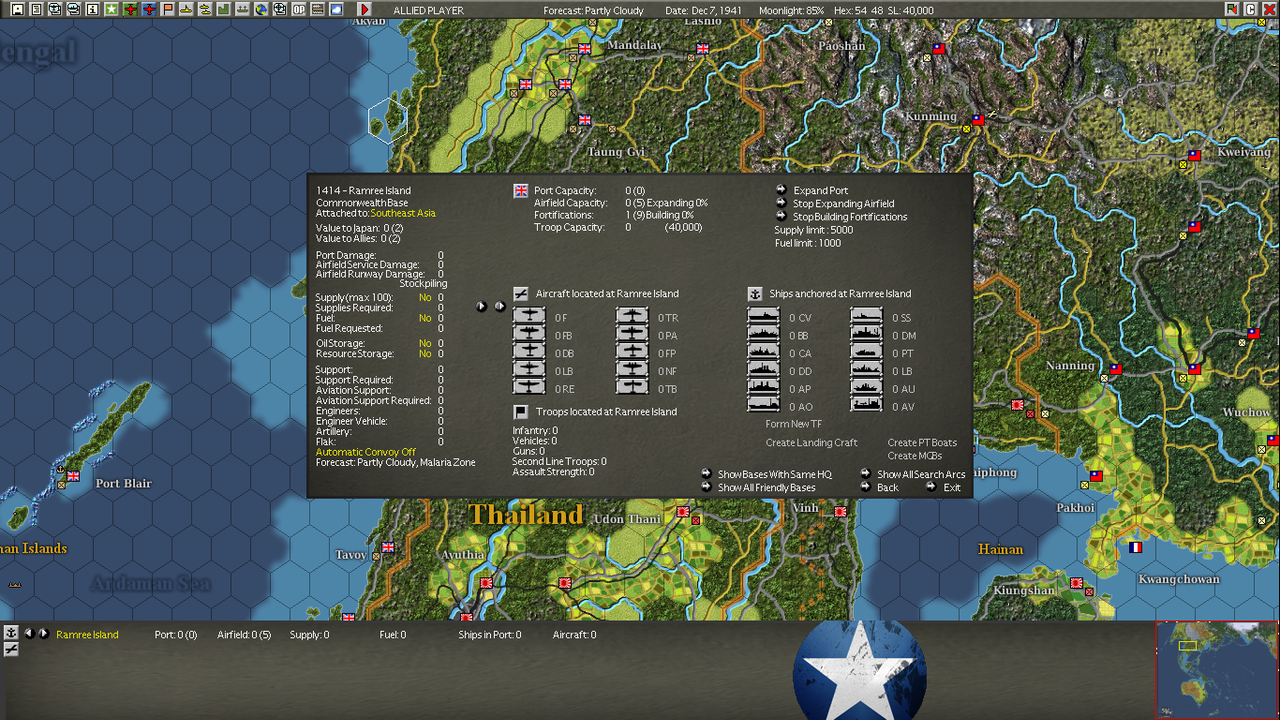This screenshot has width=1280, height=720.
Task: Select red plane on blue background icon
Action: coord(149,10)
